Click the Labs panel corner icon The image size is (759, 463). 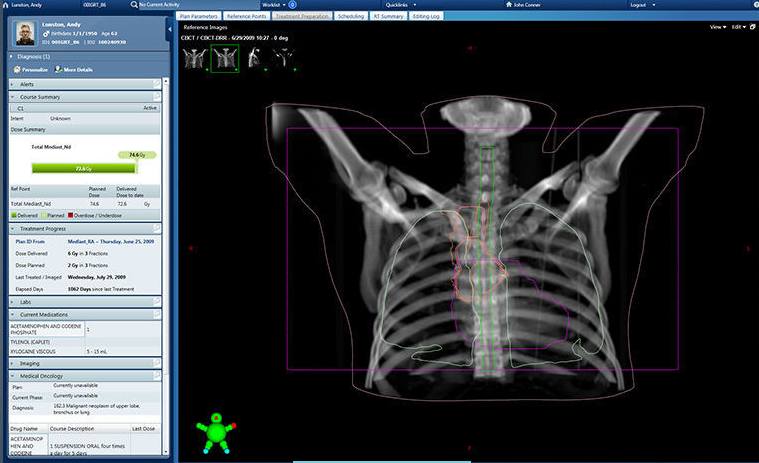coord(156,302)
